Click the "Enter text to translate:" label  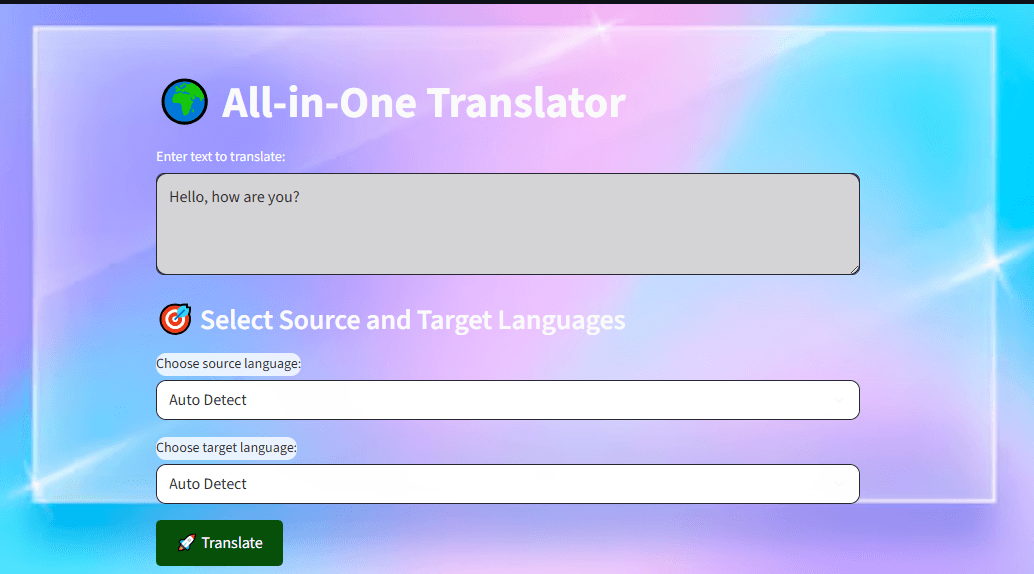221,157
